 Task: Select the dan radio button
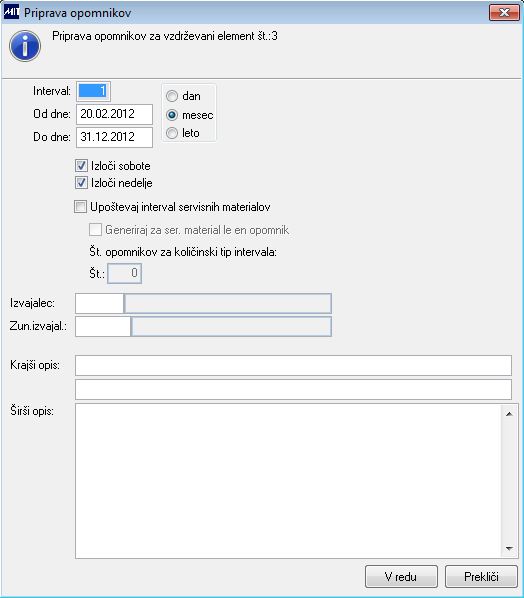[172, 96]
